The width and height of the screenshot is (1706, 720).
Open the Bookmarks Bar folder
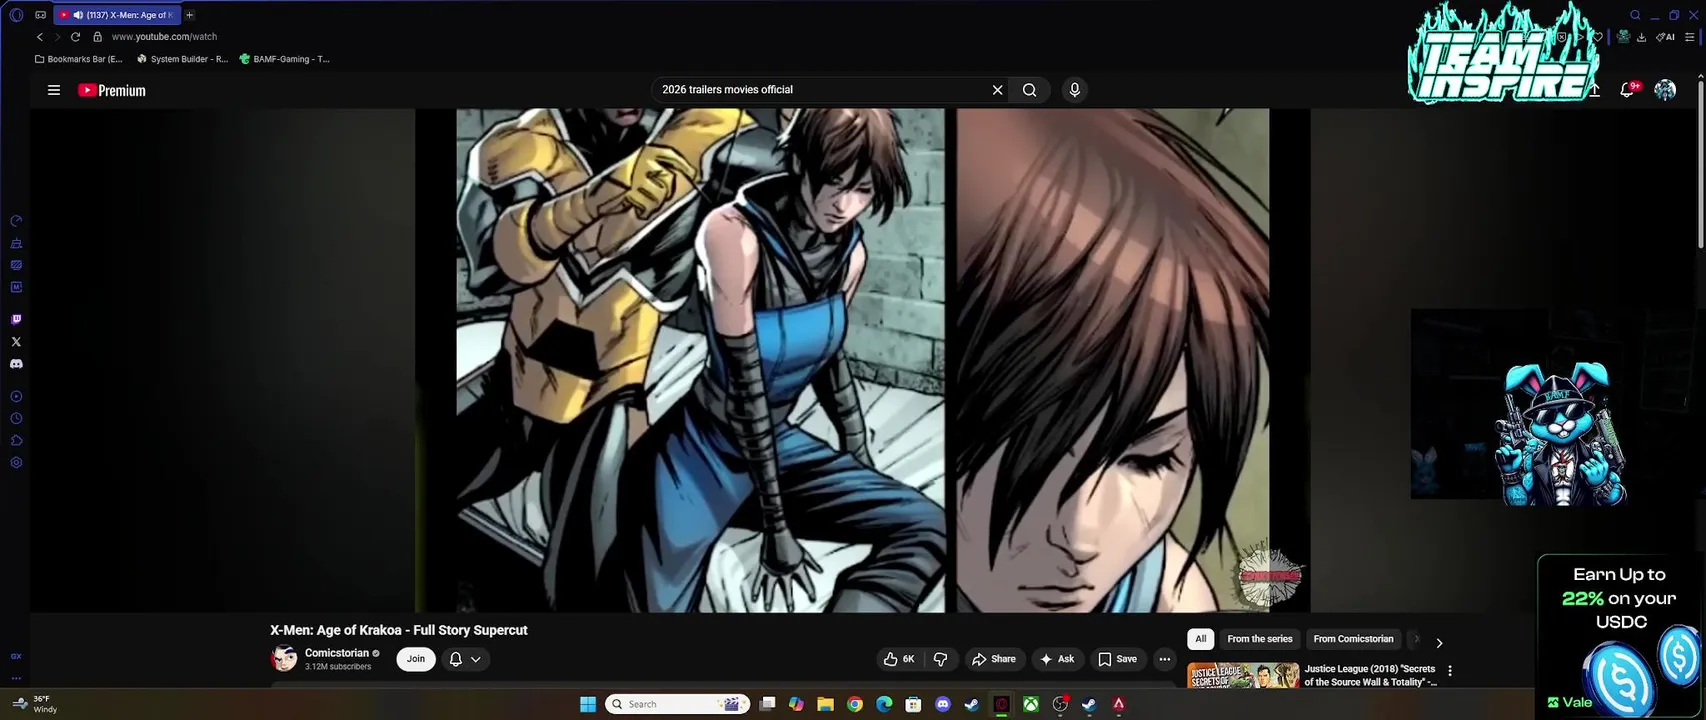(79, 59)
